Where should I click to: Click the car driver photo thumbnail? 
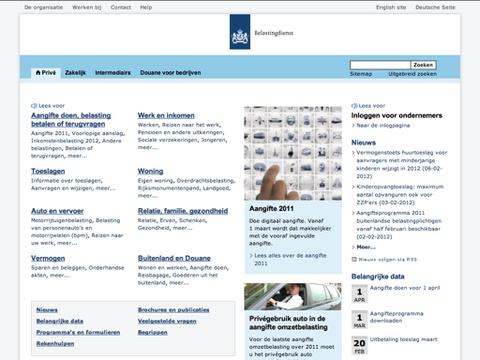pyautogui.click(x=293, y=297)
